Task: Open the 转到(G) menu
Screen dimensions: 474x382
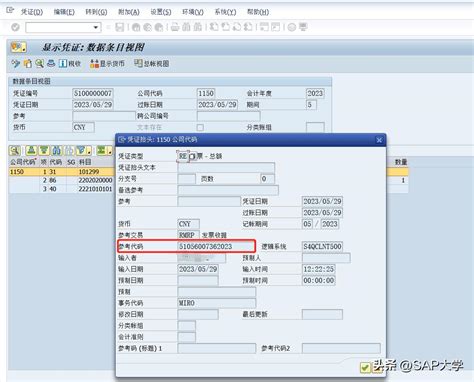Action: (96, 12)
